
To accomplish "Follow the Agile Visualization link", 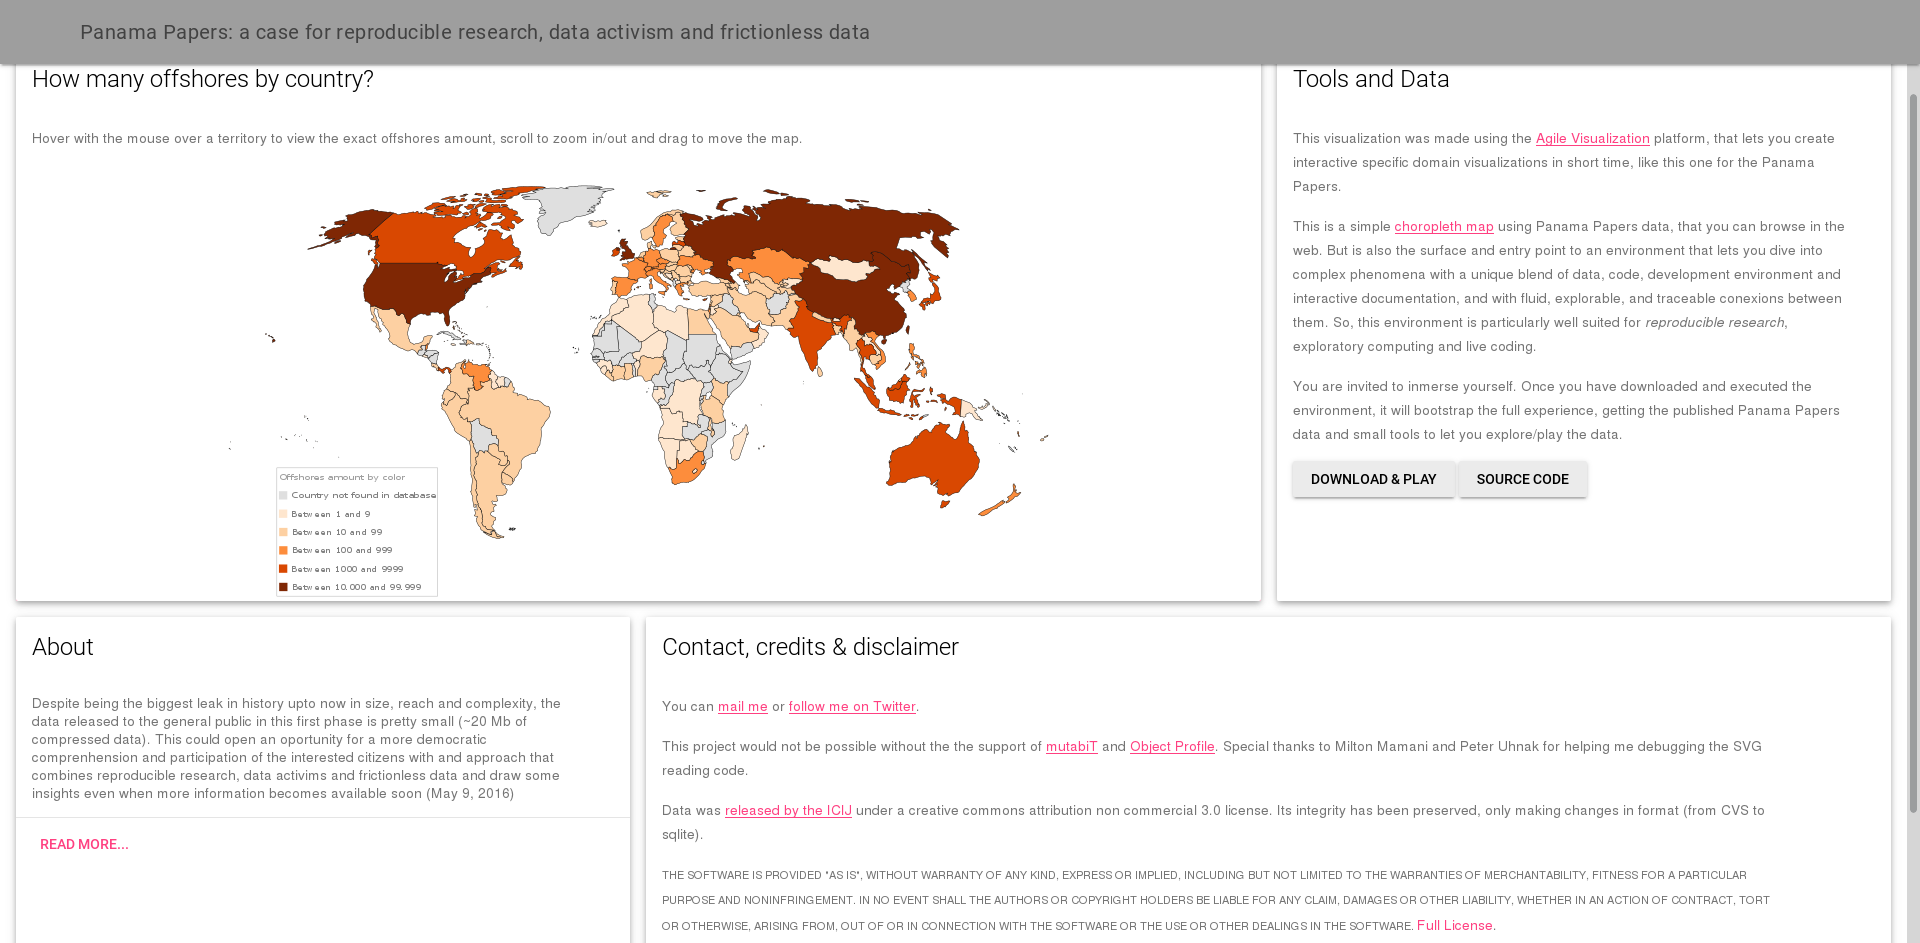I will pos(1592,139).
